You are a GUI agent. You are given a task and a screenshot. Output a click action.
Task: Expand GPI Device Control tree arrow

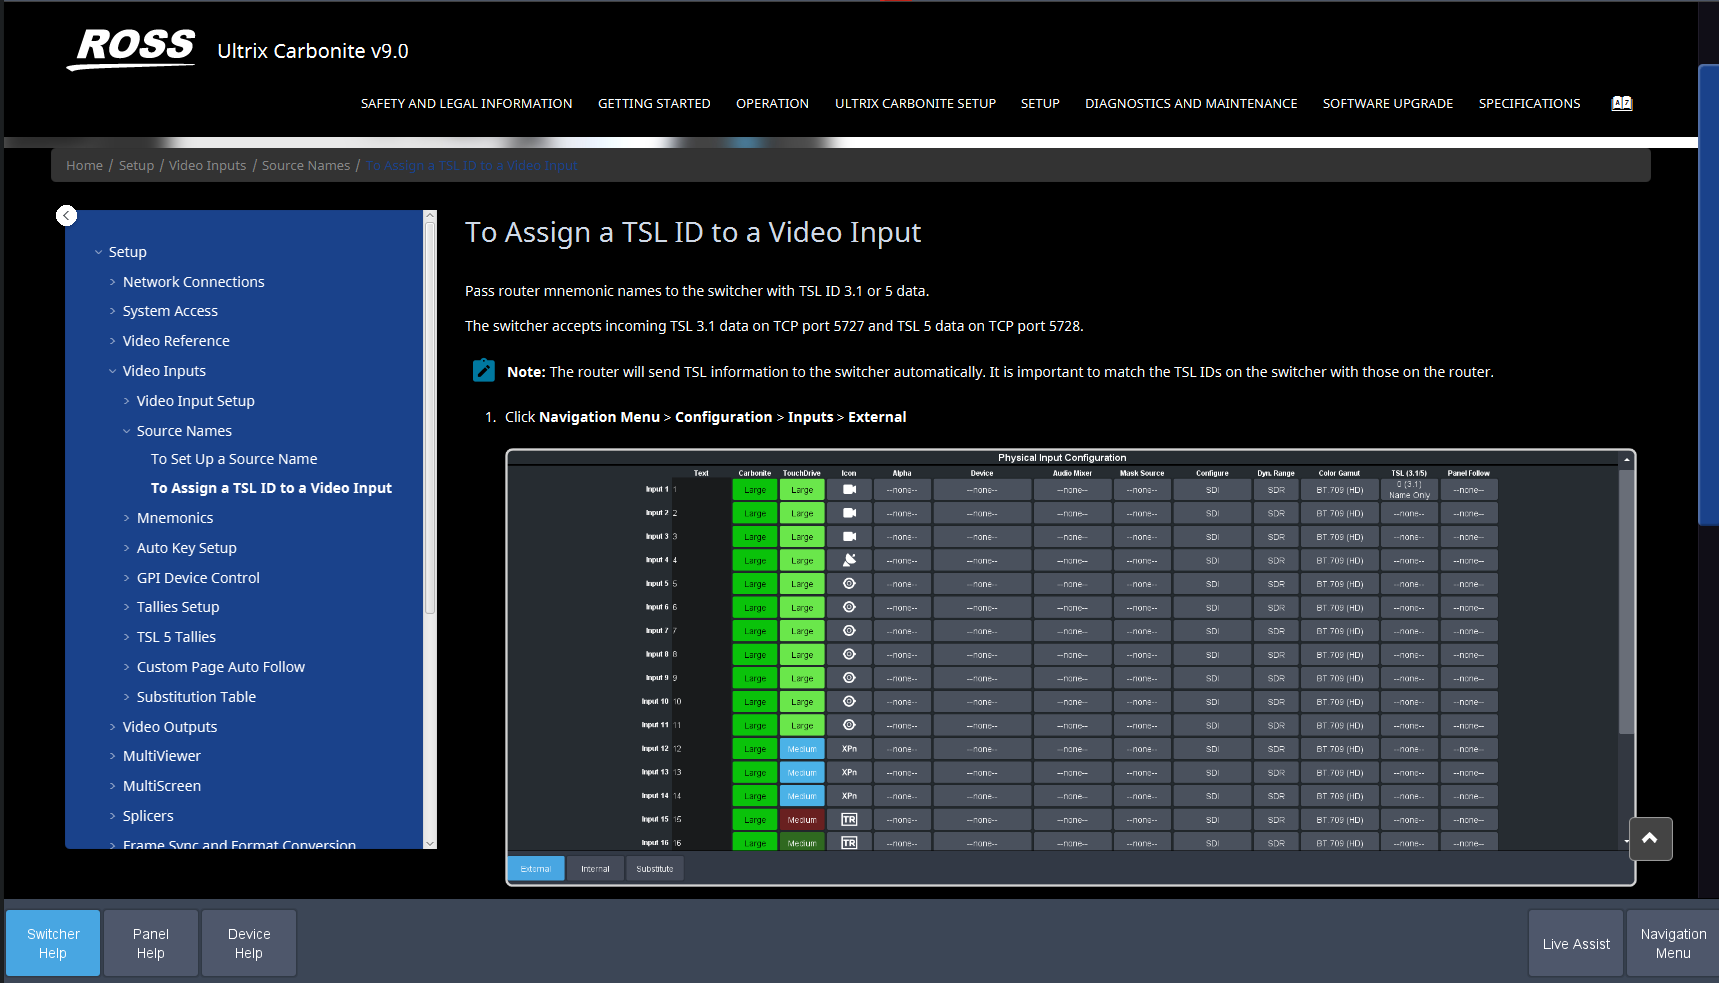coord(126,578)
